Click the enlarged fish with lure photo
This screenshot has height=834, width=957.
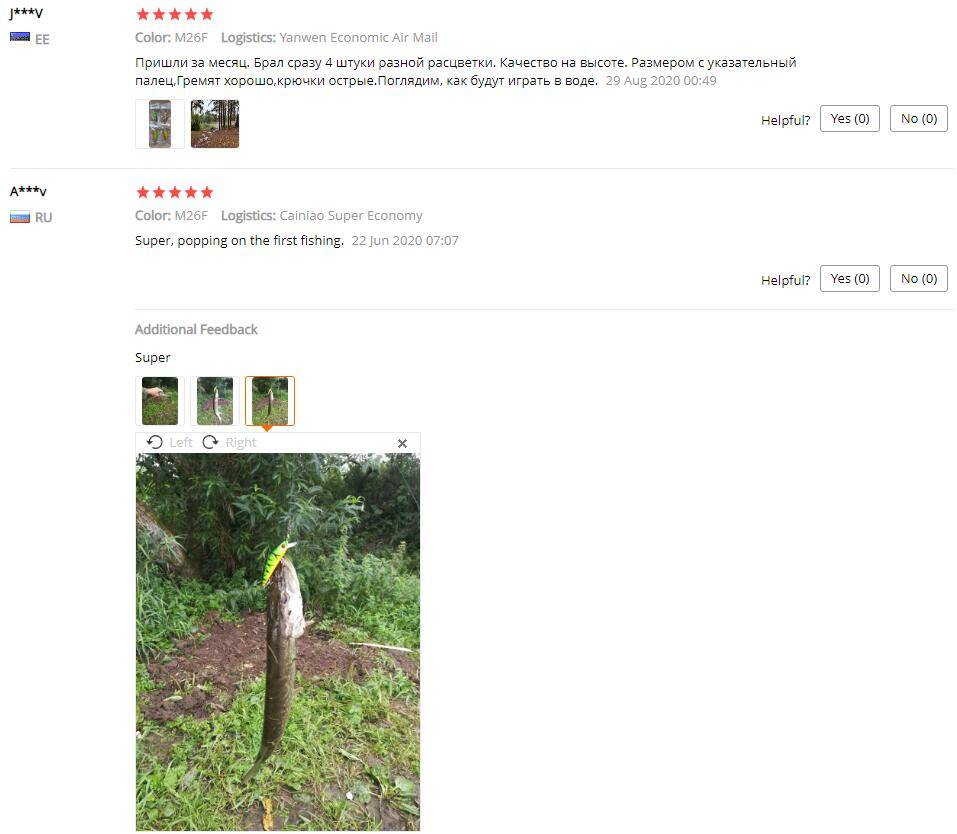point(278,642)
